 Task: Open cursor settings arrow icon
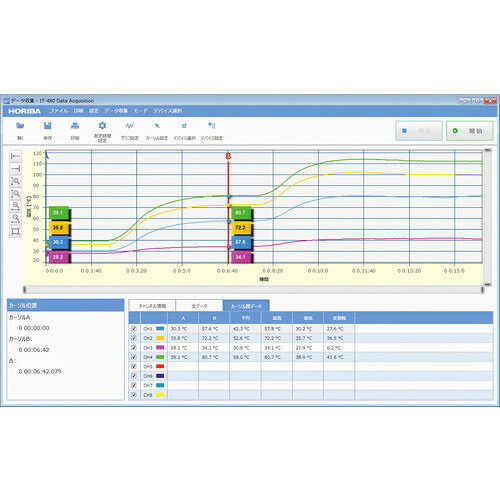[157, 126]
